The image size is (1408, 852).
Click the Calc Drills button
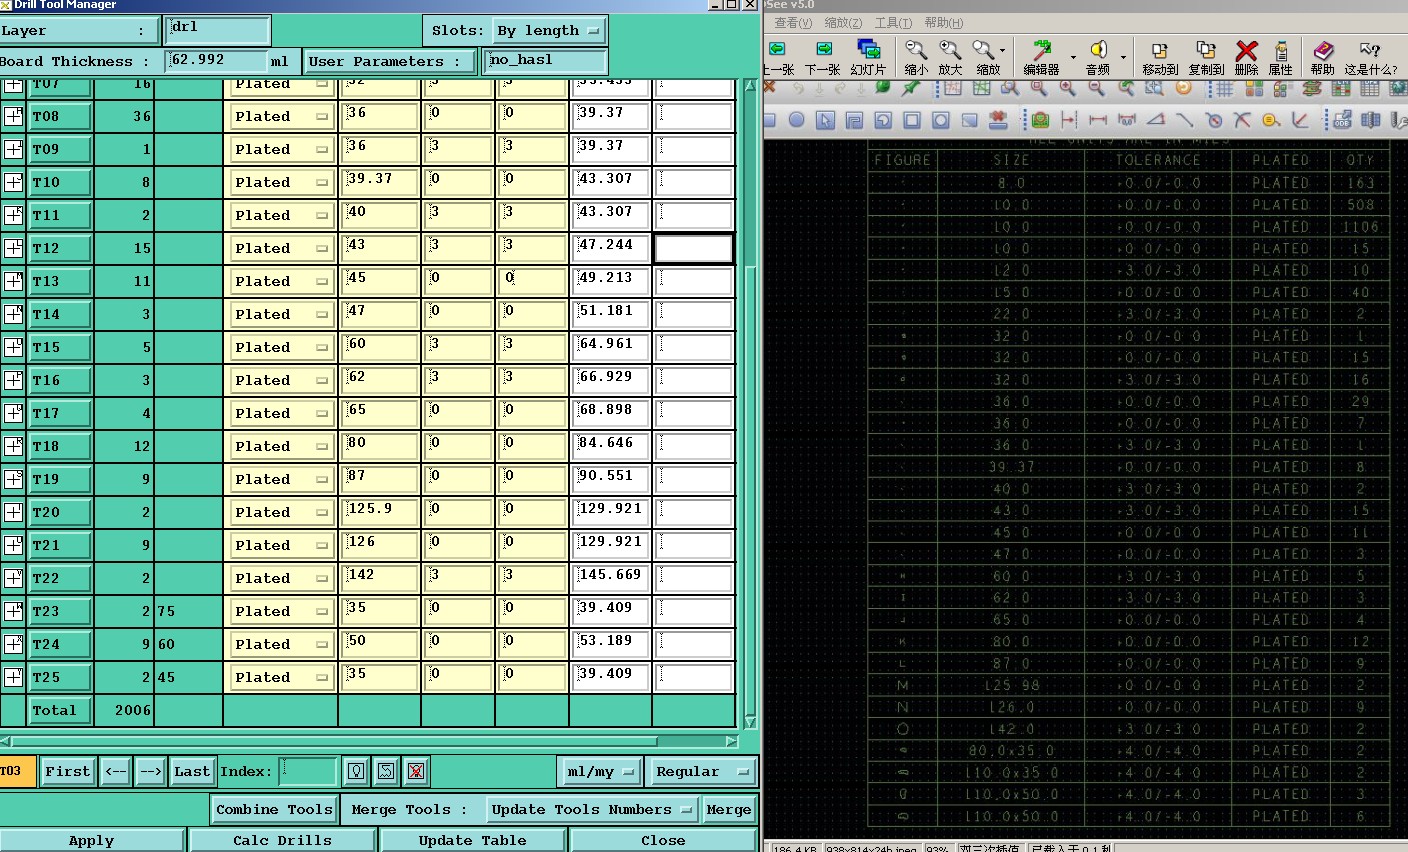click(282, 840)
